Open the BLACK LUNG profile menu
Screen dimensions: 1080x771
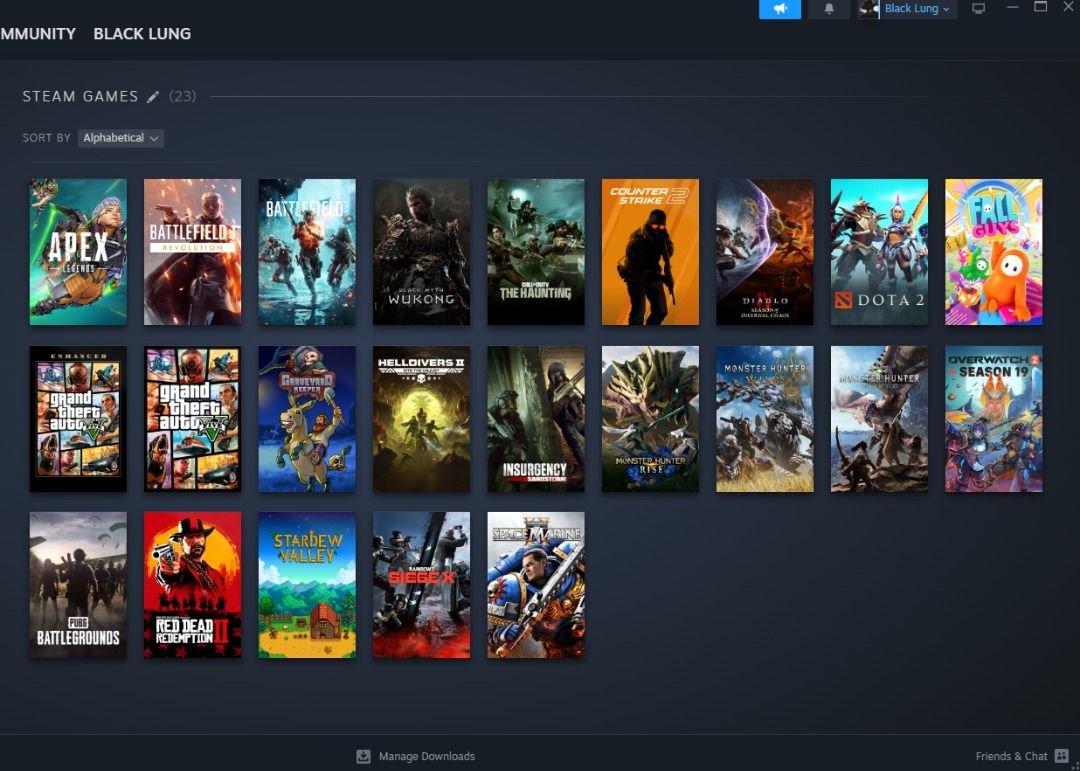(x=142, y=34)
